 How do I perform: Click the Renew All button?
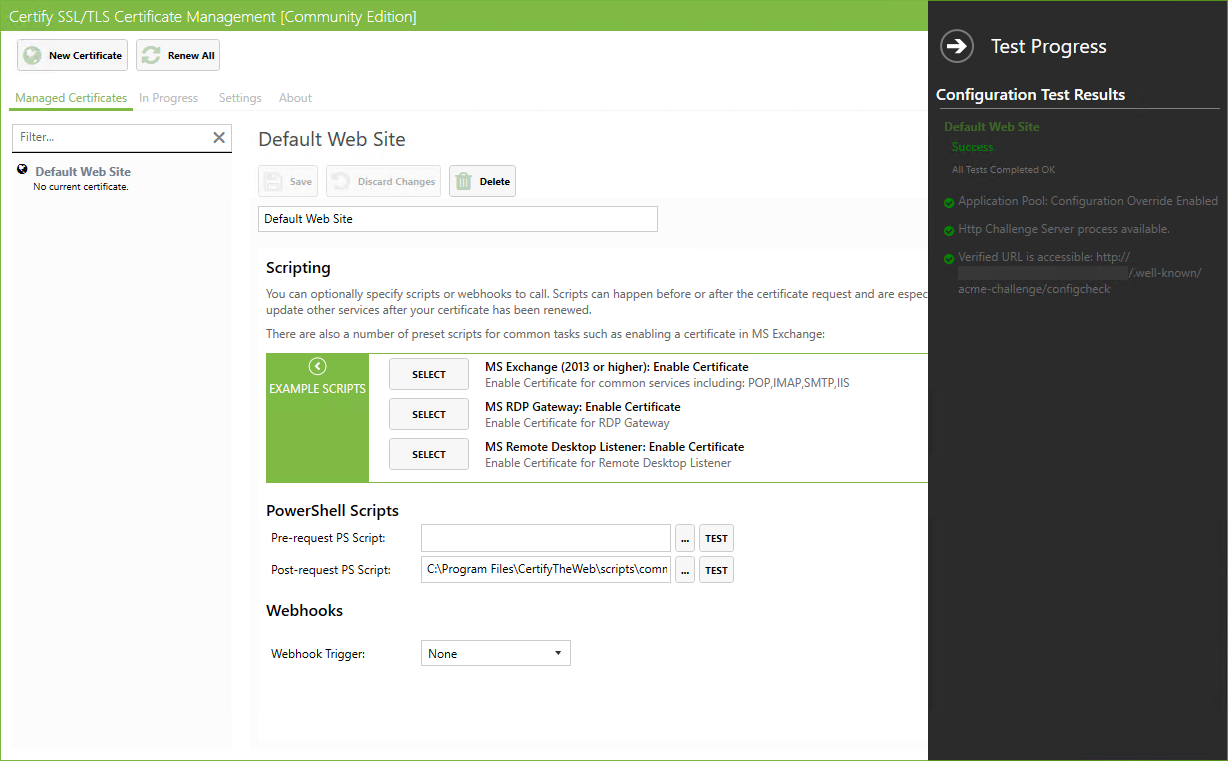coord(178,55)
